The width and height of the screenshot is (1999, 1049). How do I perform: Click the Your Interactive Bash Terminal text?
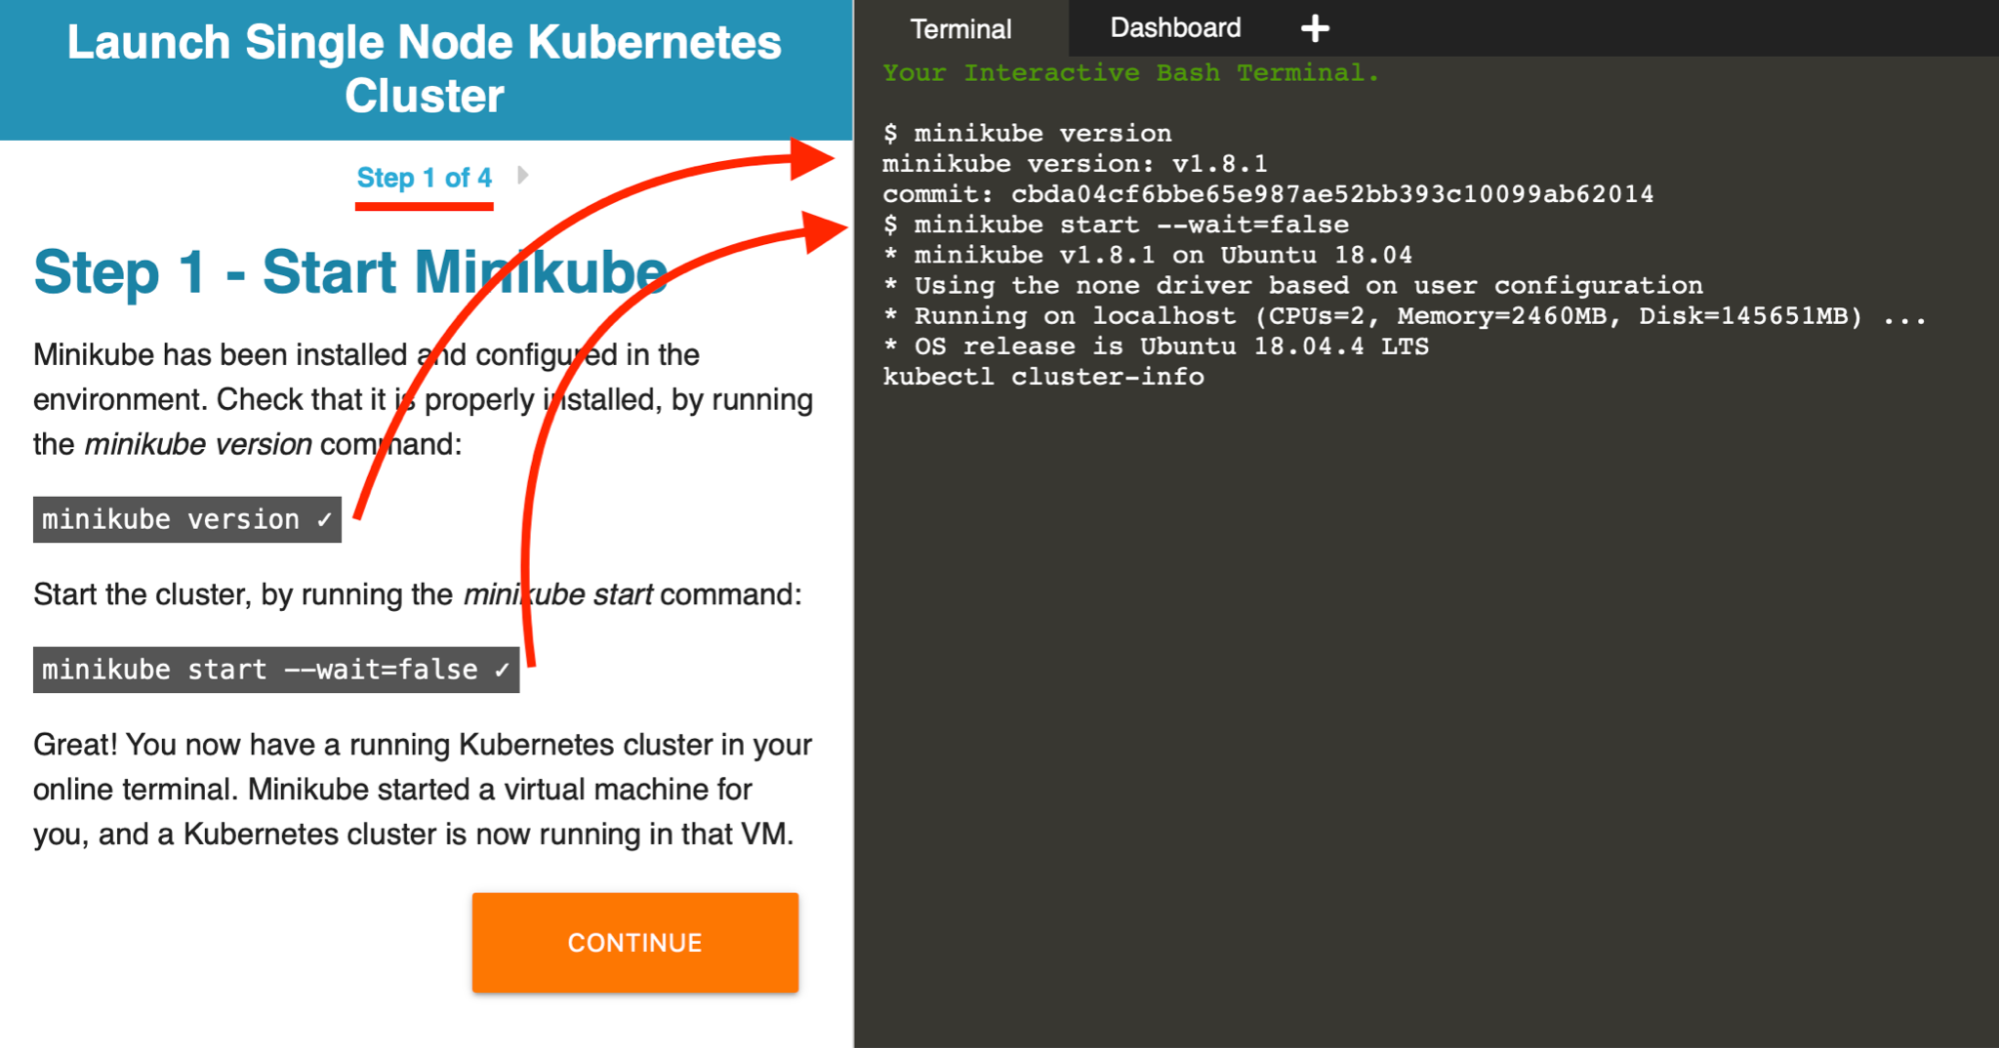1130,73
